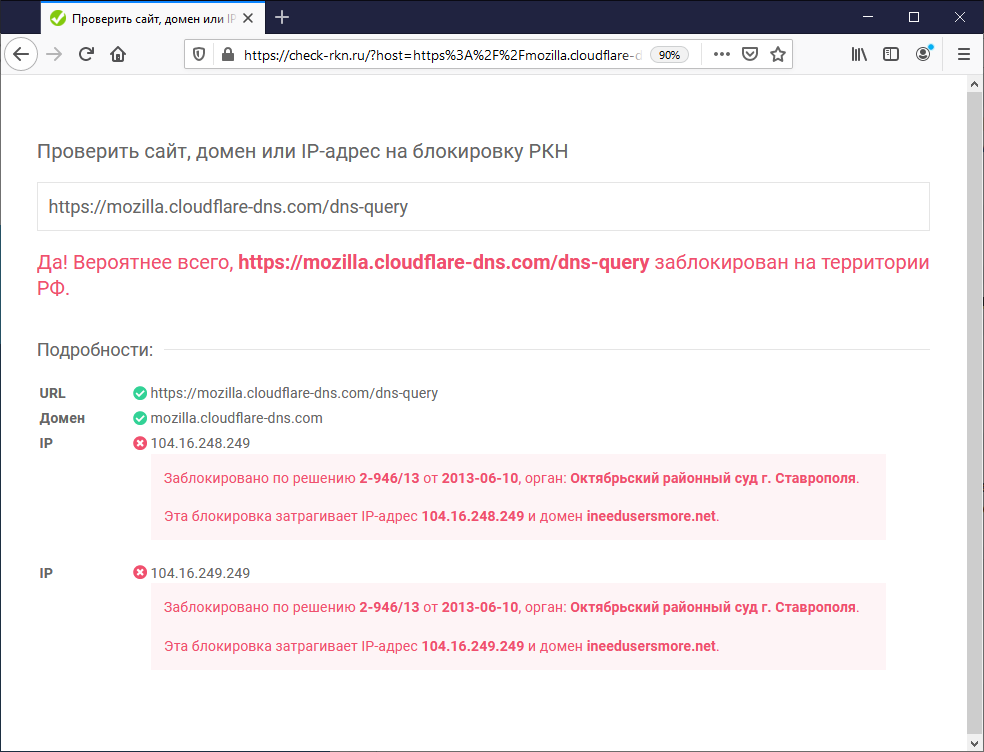This screenshot has height=752, width=984.
Task: Expand page actions three-dots menu
Action: pyautogui.click(x=721, y=55)
